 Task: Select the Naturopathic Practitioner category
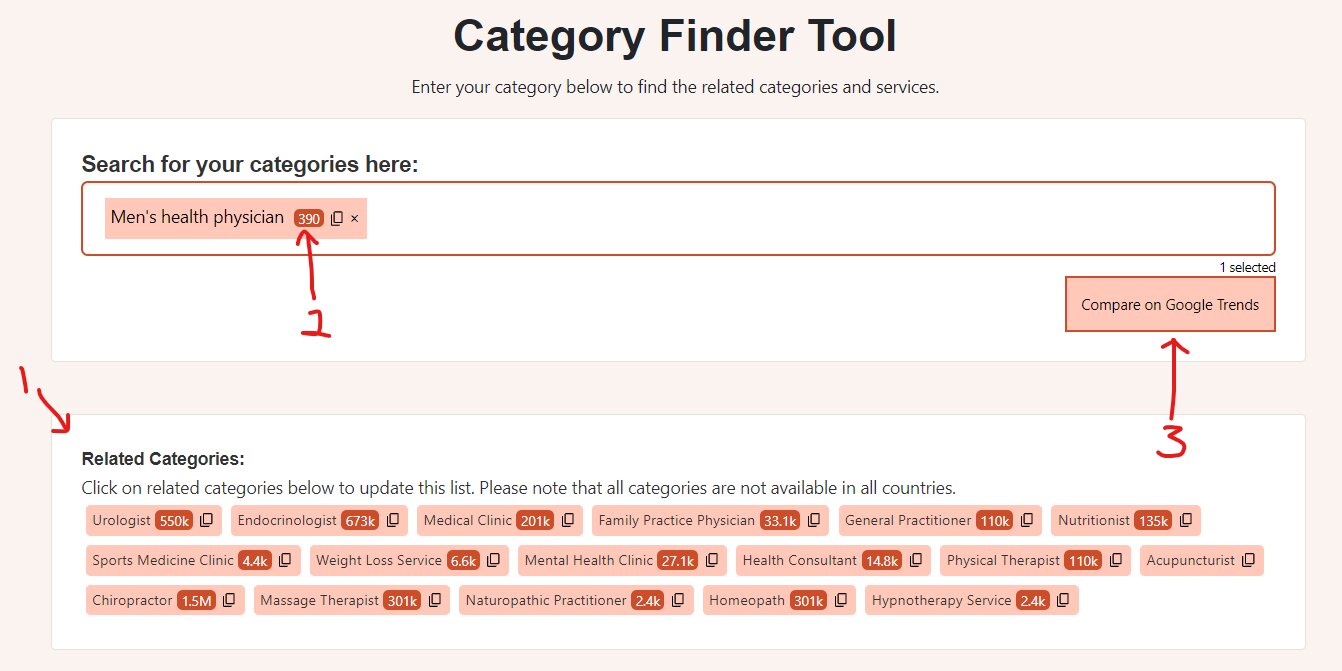click(x=546, y=600)
